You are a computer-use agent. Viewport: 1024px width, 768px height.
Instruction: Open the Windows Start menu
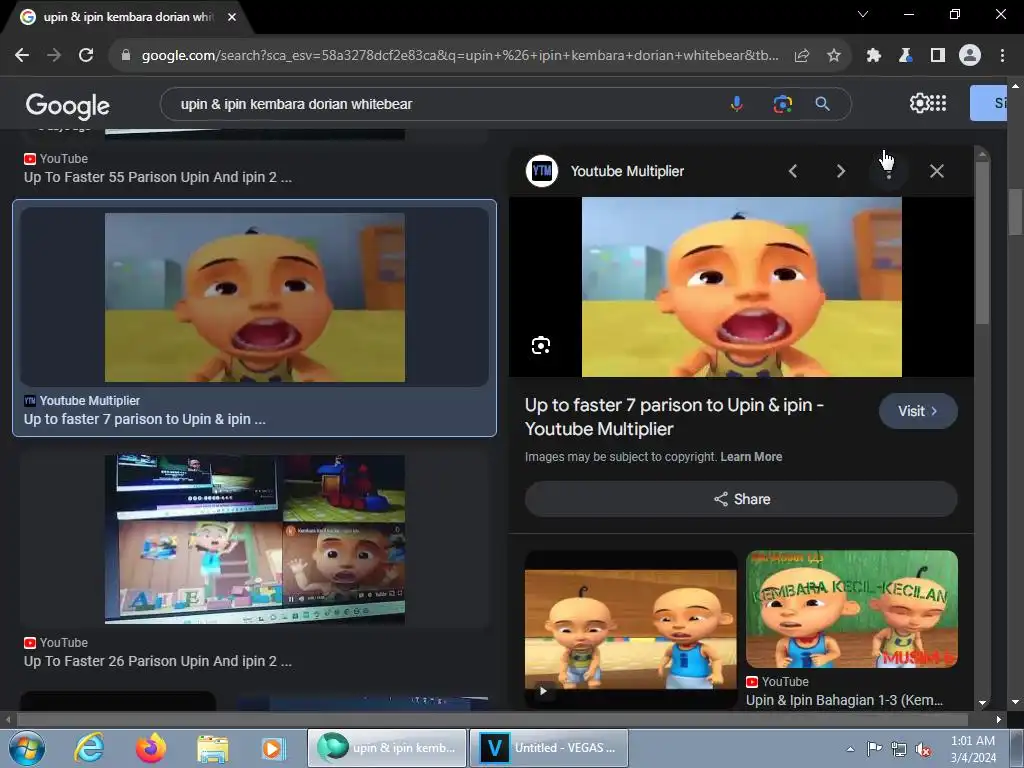26,748
